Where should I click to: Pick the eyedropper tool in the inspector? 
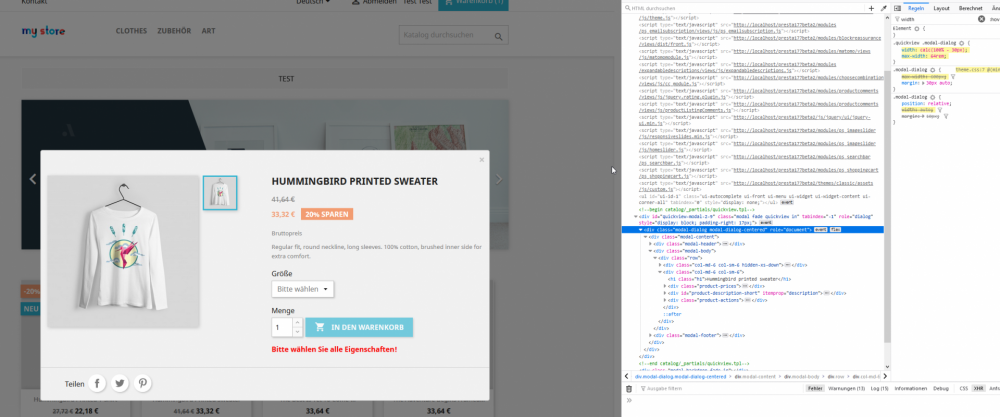[x=883, y=8]
